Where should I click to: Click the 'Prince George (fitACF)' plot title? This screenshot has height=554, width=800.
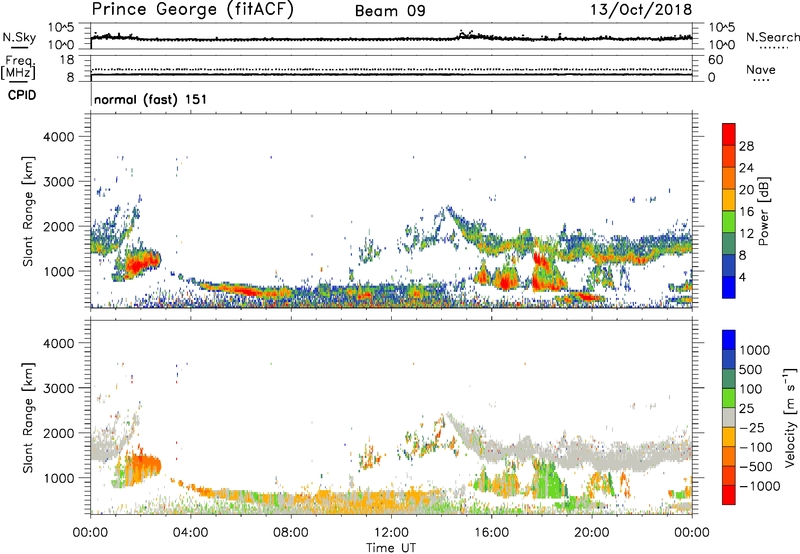(192, 9)
